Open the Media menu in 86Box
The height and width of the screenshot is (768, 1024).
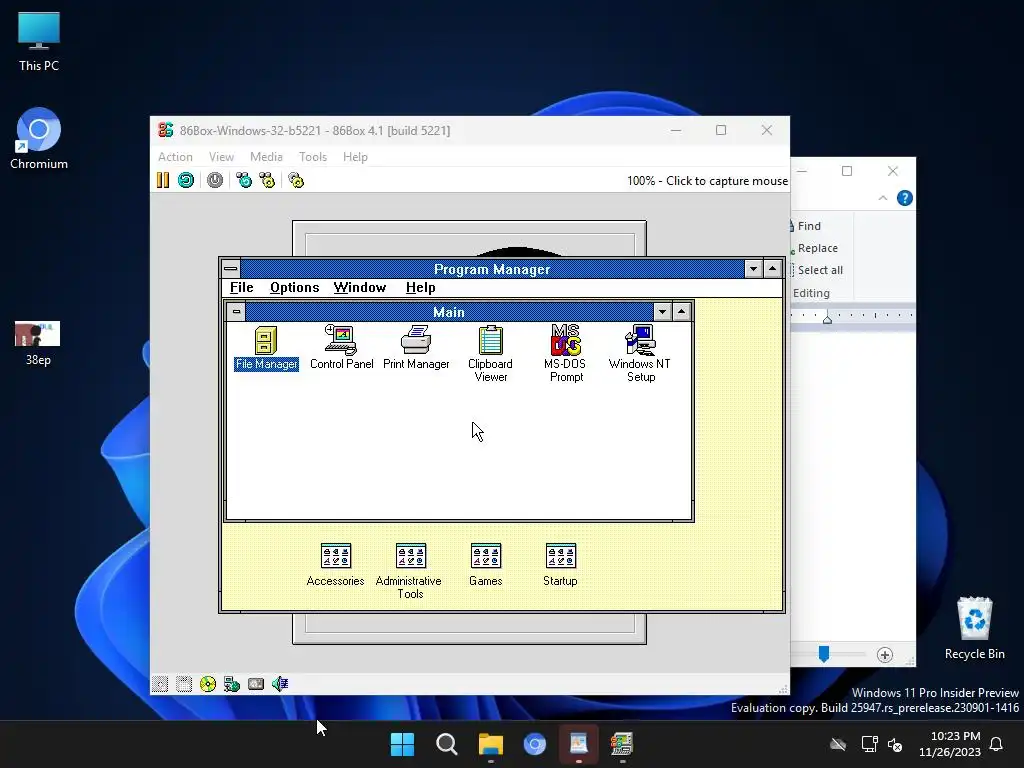pos(266,157)
